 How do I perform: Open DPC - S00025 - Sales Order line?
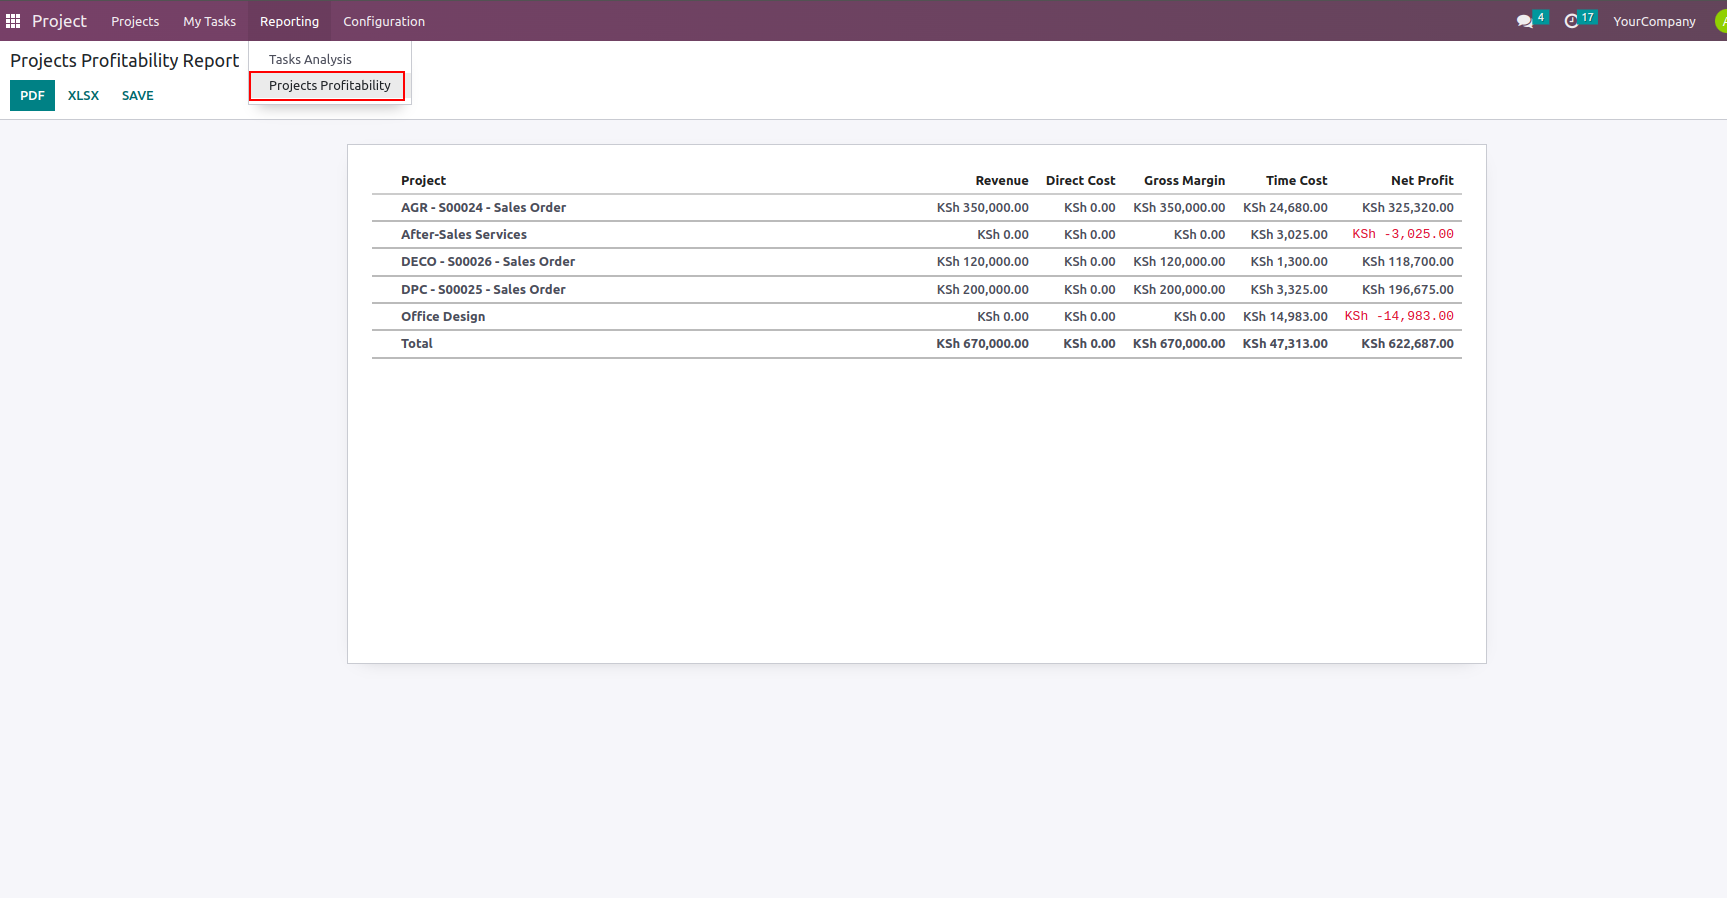[x=483, y=290]
